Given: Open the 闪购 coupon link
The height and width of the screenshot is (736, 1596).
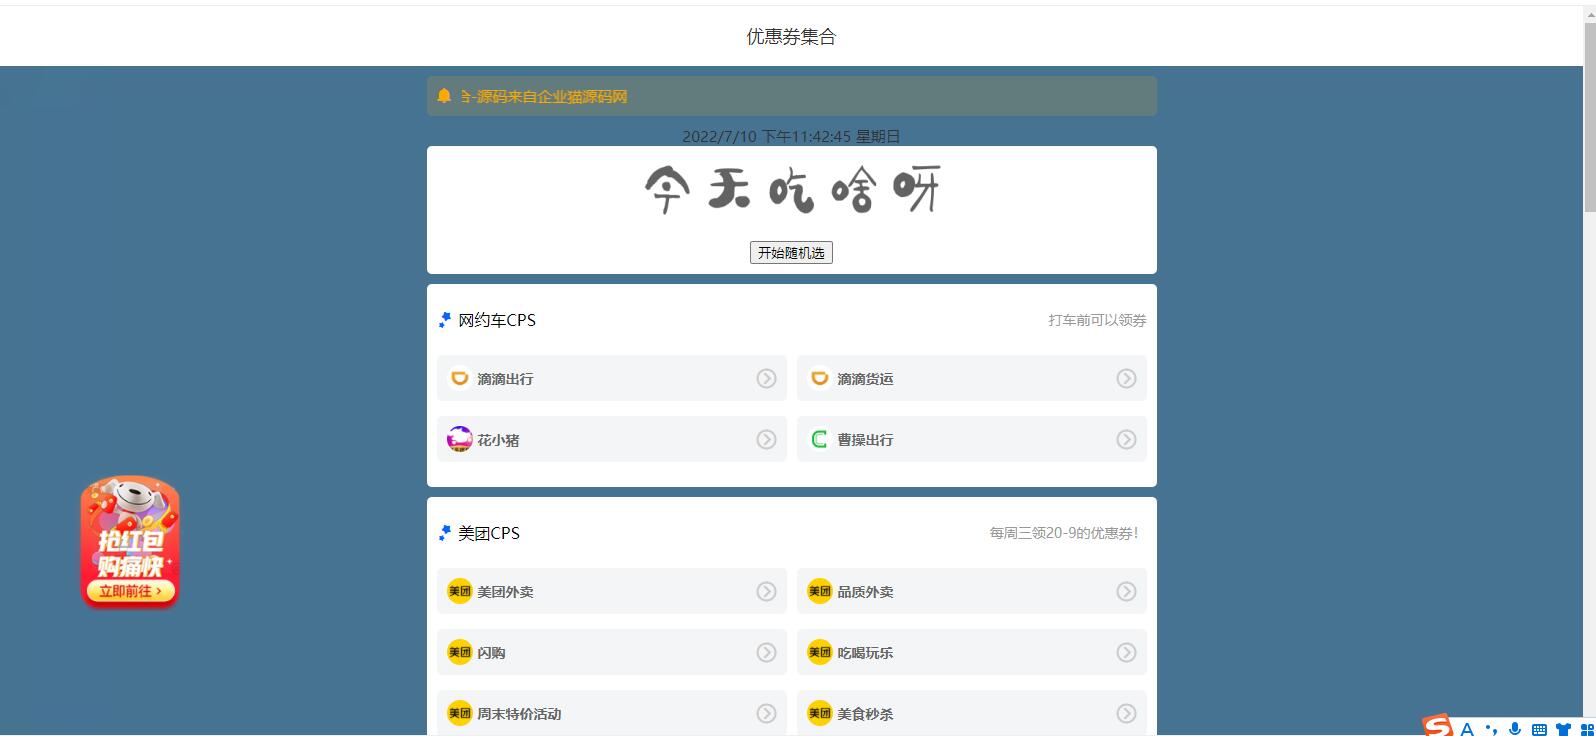Looking at the screenshot, I should 612,652.
